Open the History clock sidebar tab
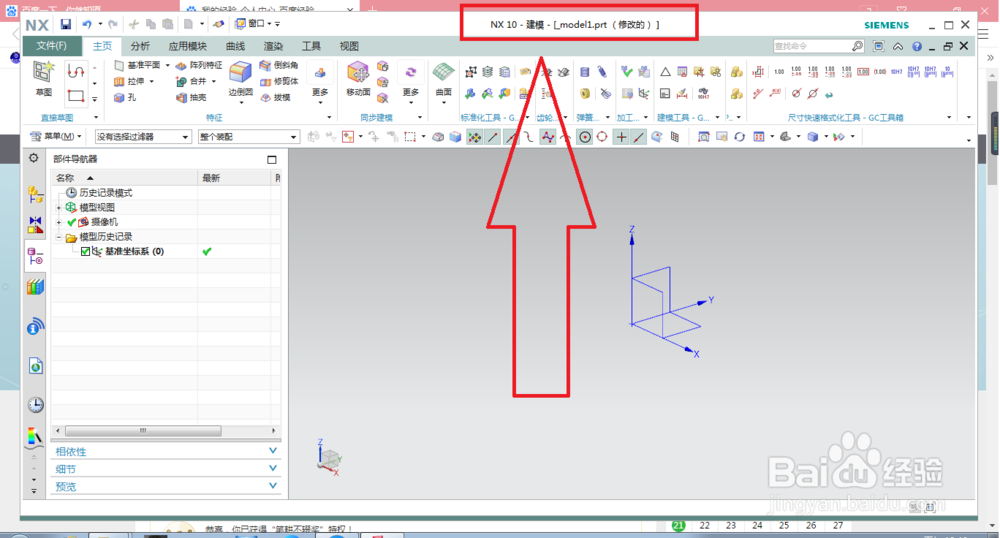The image size is (1000, 538). [35, 404]
